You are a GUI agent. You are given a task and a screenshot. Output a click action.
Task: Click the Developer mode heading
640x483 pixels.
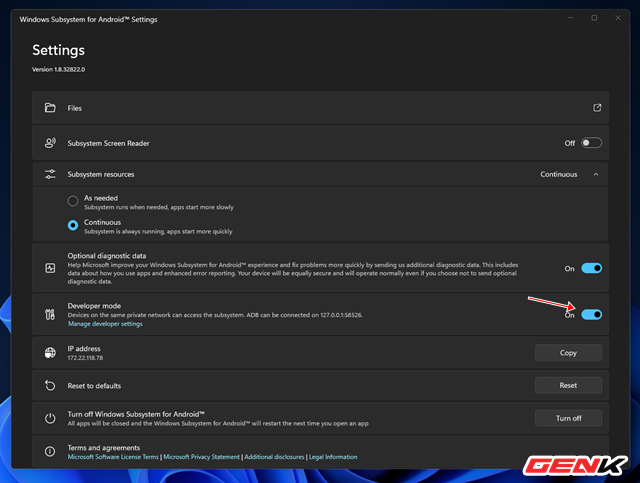[94, 306]
